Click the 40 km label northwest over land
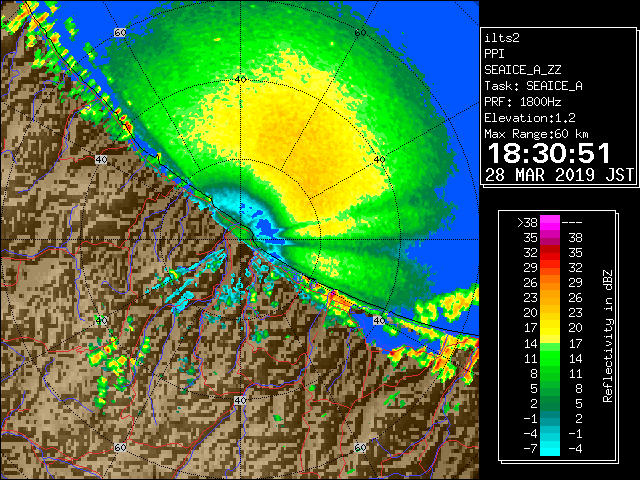 point(101,160)
